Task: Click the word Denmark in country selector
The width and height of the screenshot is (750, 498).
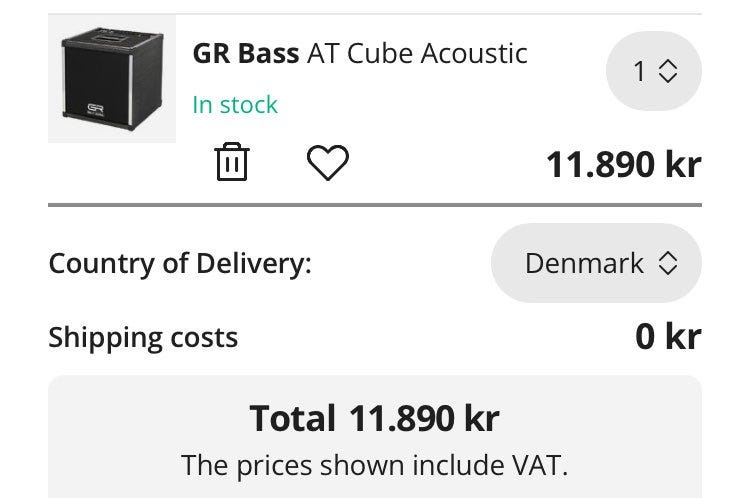Action: [584, 264]
